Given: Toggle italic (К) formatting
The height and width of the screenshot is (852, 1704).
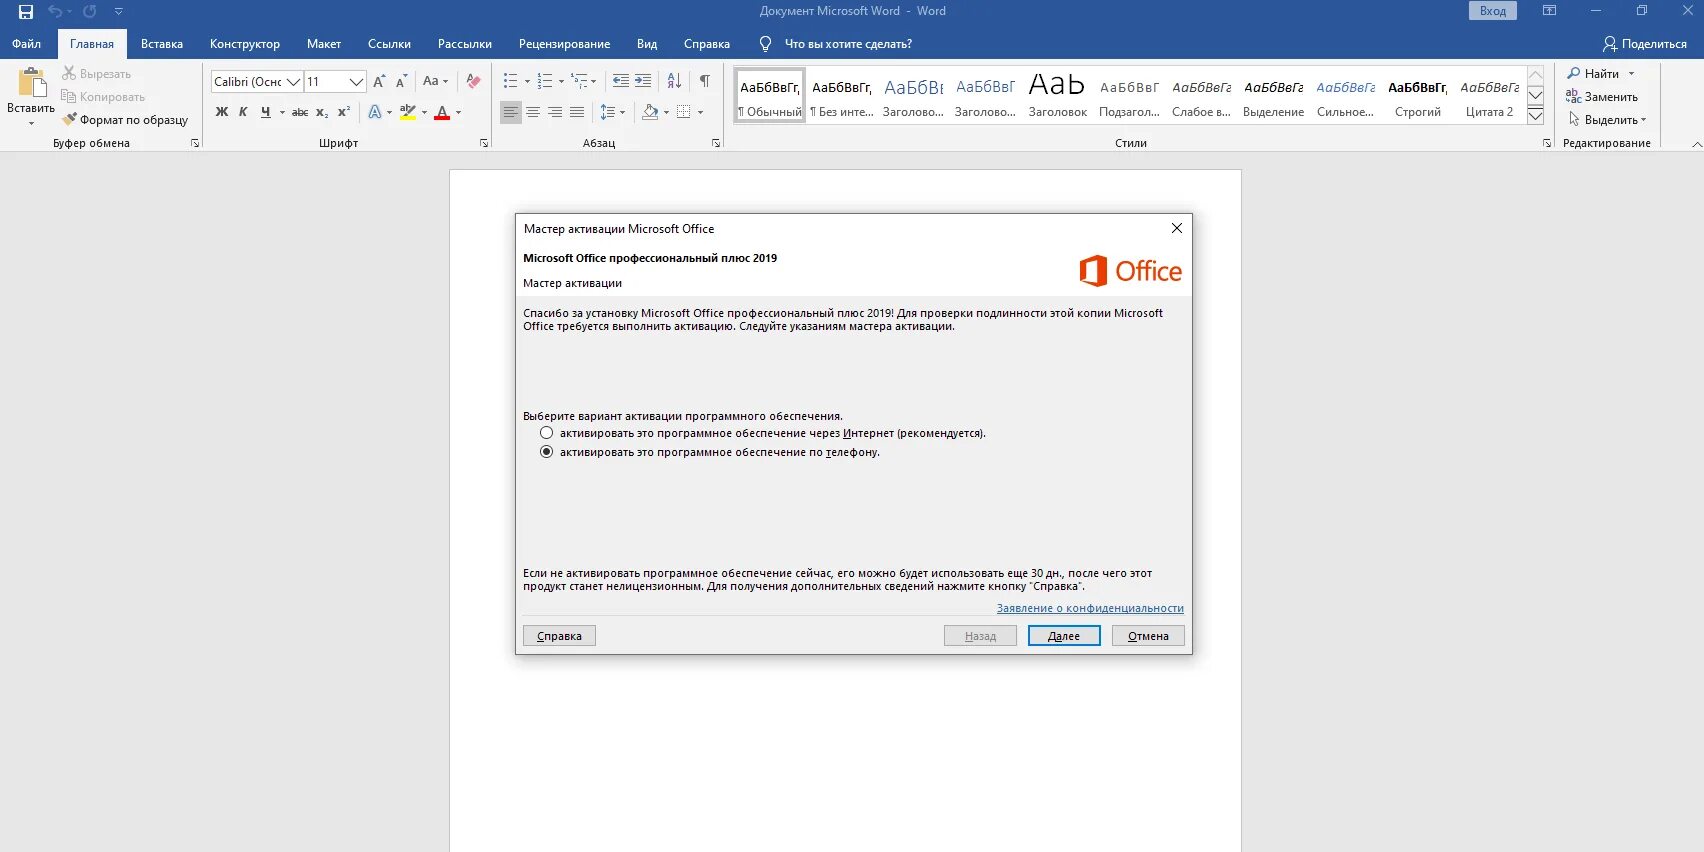Looking at the screenshot, I should (243, 112).
